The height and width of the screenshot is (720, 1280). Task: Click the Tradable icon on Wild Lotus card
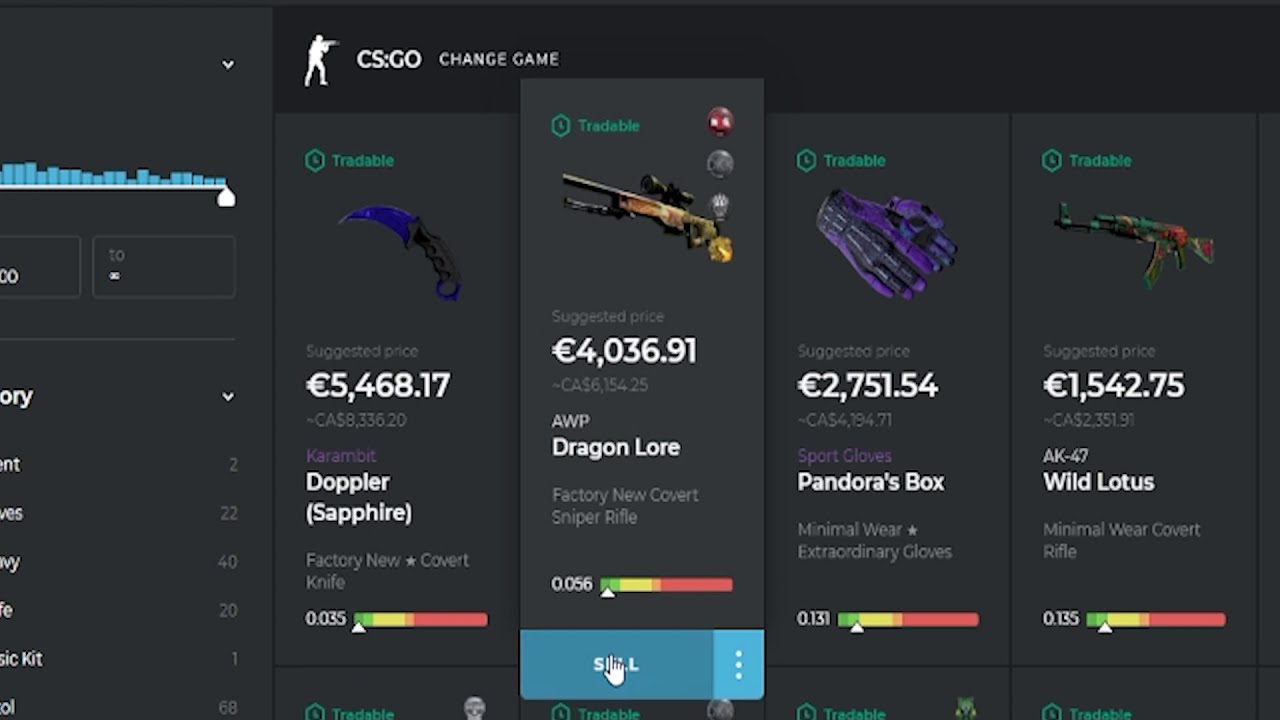(1052, 160)
